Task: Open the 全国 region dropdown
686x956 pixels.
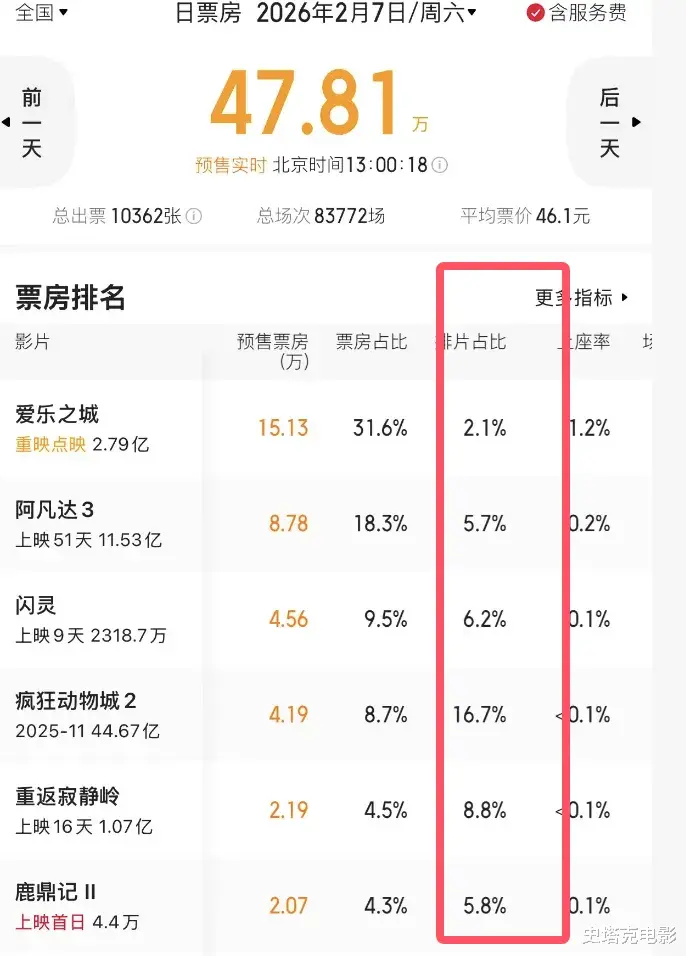Action: (42, 13)
